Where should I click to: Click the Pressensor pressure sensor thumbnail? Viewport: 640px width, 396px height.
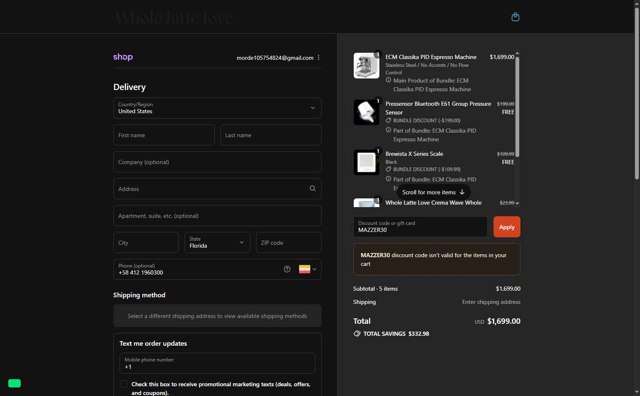coord(366,112)
